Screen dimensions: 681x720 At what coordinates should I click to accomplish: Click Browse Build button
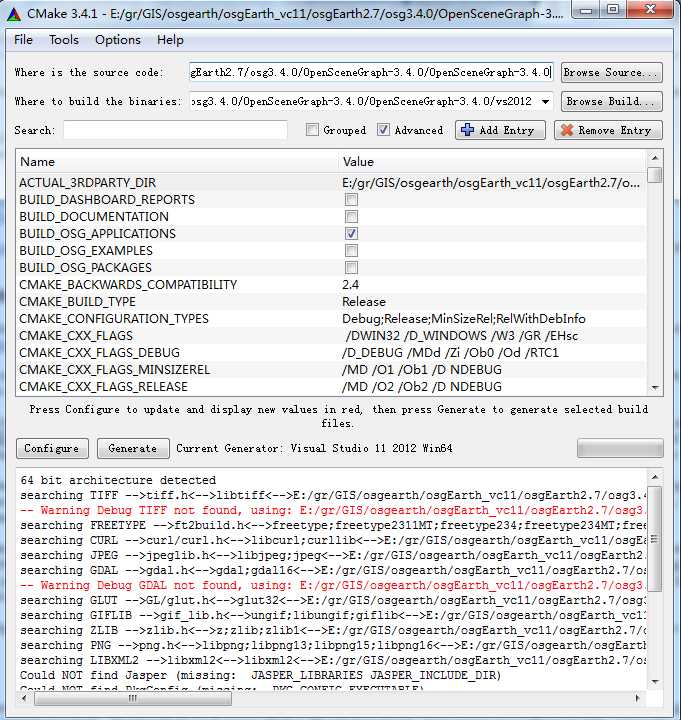pos(611,101)
